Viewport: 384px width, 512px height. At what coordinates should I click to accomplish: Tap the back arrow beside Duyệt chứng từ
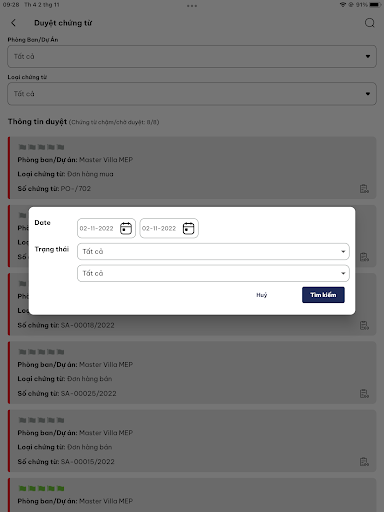[13, 23]
